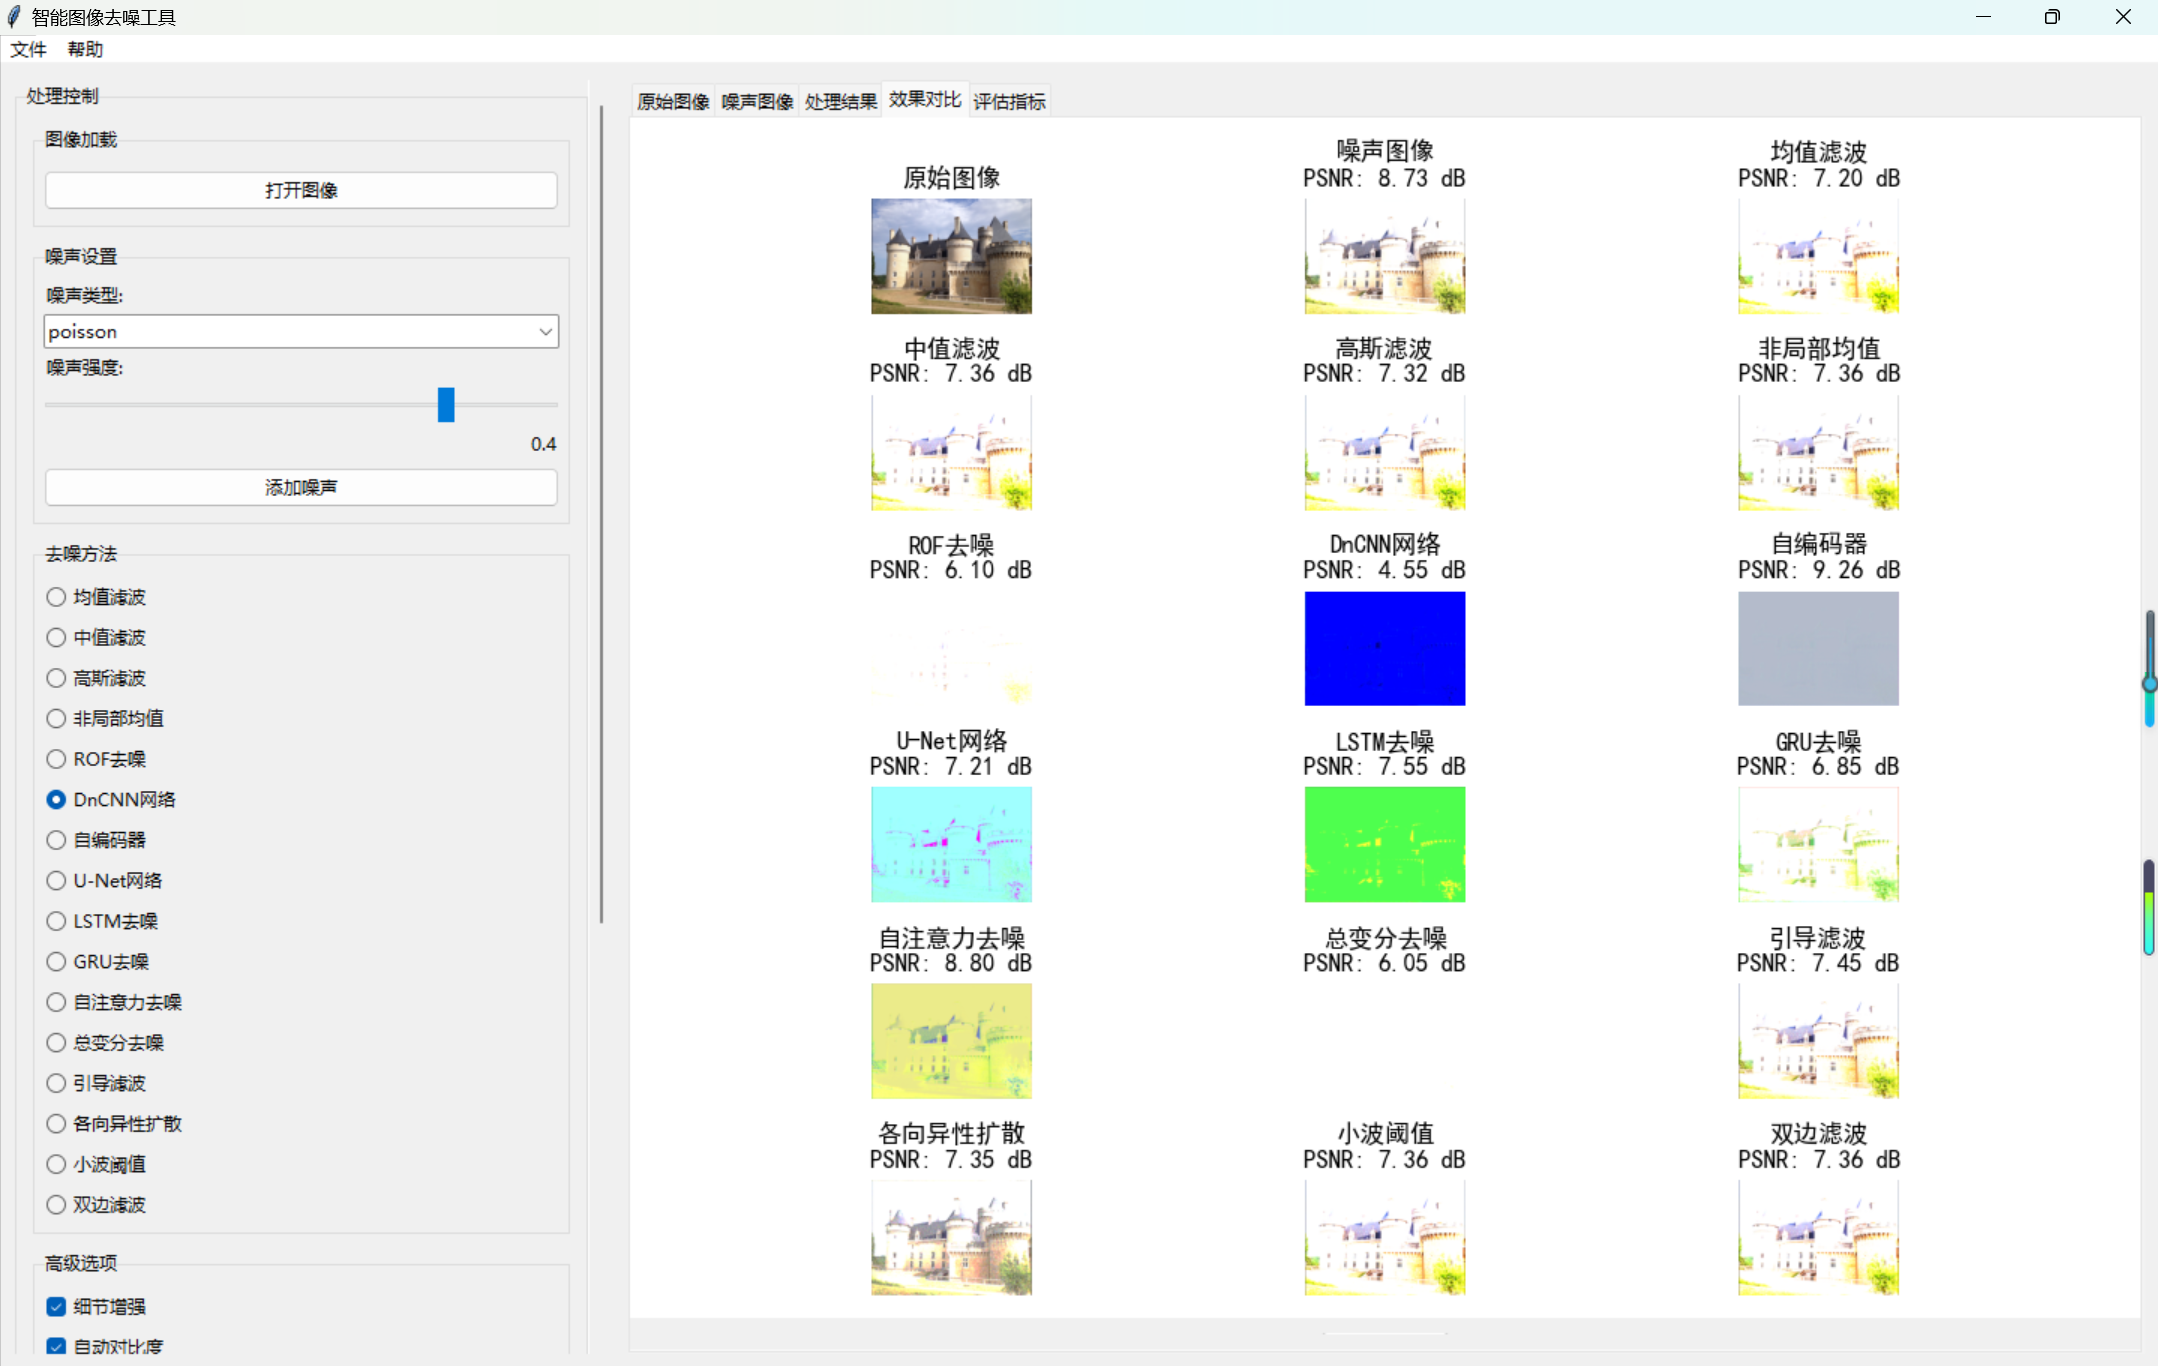
Task: Click the 添加噪声 button
Action: tap(301, 487)
